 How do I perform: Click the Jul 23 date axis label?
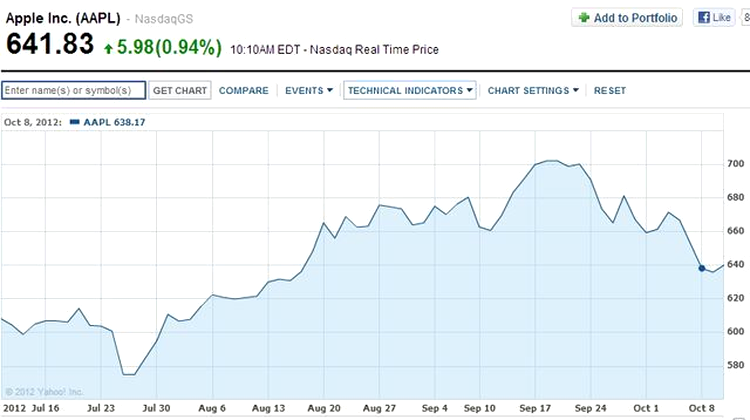[x=101, y=409]
